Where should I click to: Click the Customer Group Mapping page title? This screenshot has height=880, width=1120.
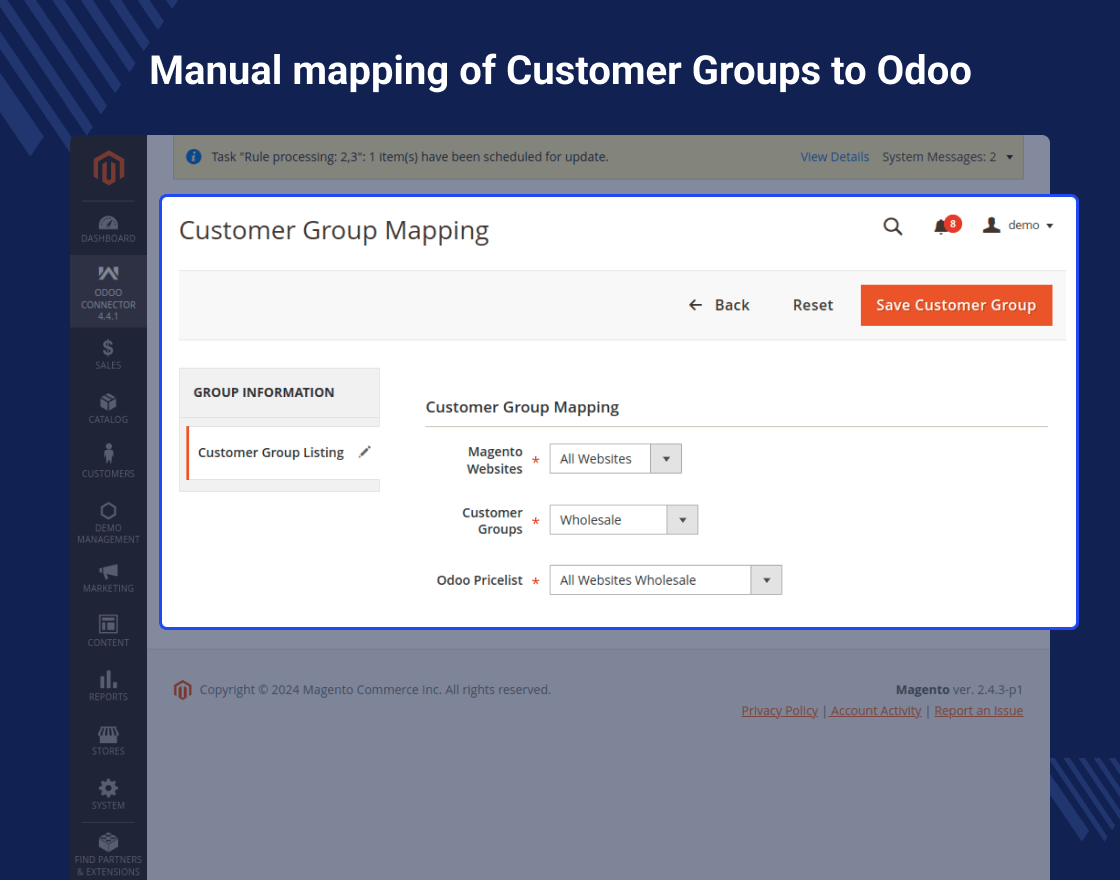point(334,231)
